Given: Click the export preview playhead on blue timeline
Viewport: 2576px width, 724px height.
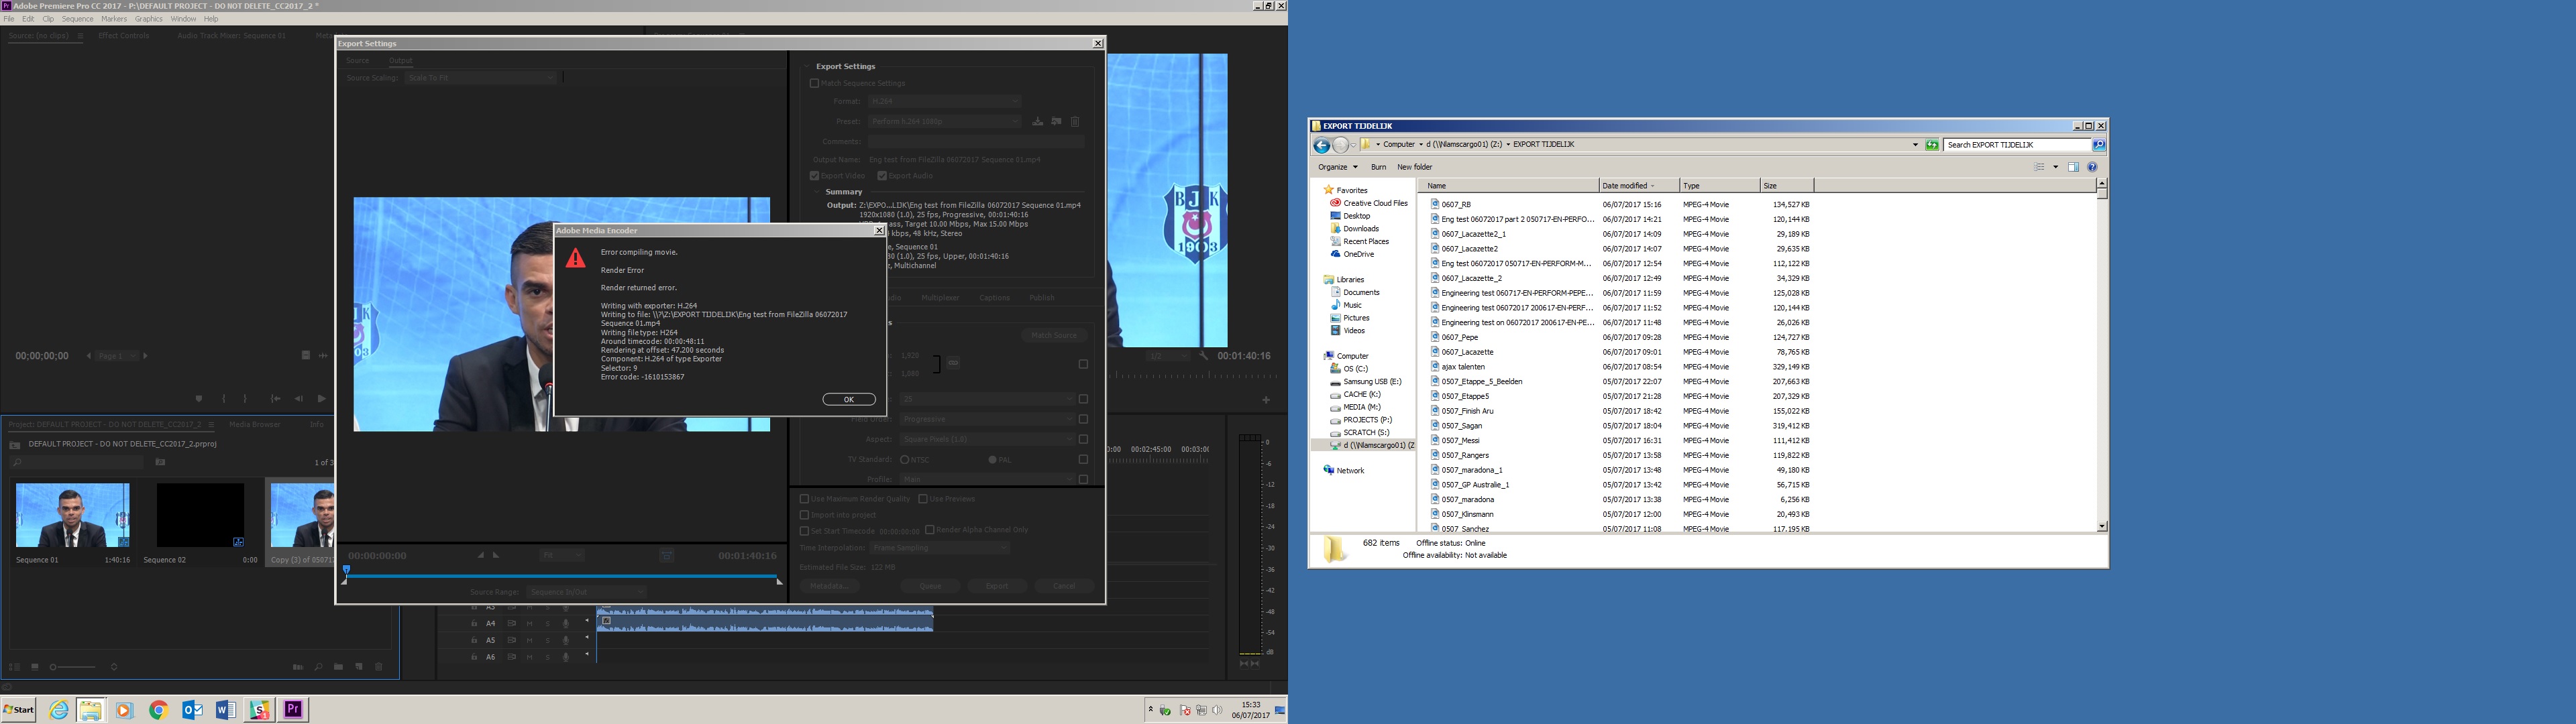Looking at the screenshot, I should click(x=346, y=571).
